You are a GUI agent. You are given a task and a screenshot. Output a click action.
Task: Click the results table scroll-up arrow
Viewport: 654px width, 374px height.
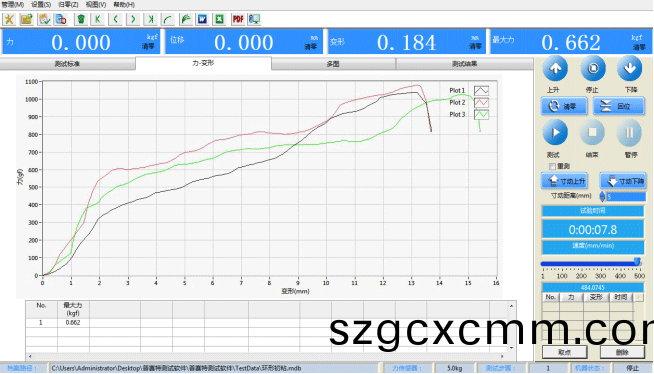511,306
